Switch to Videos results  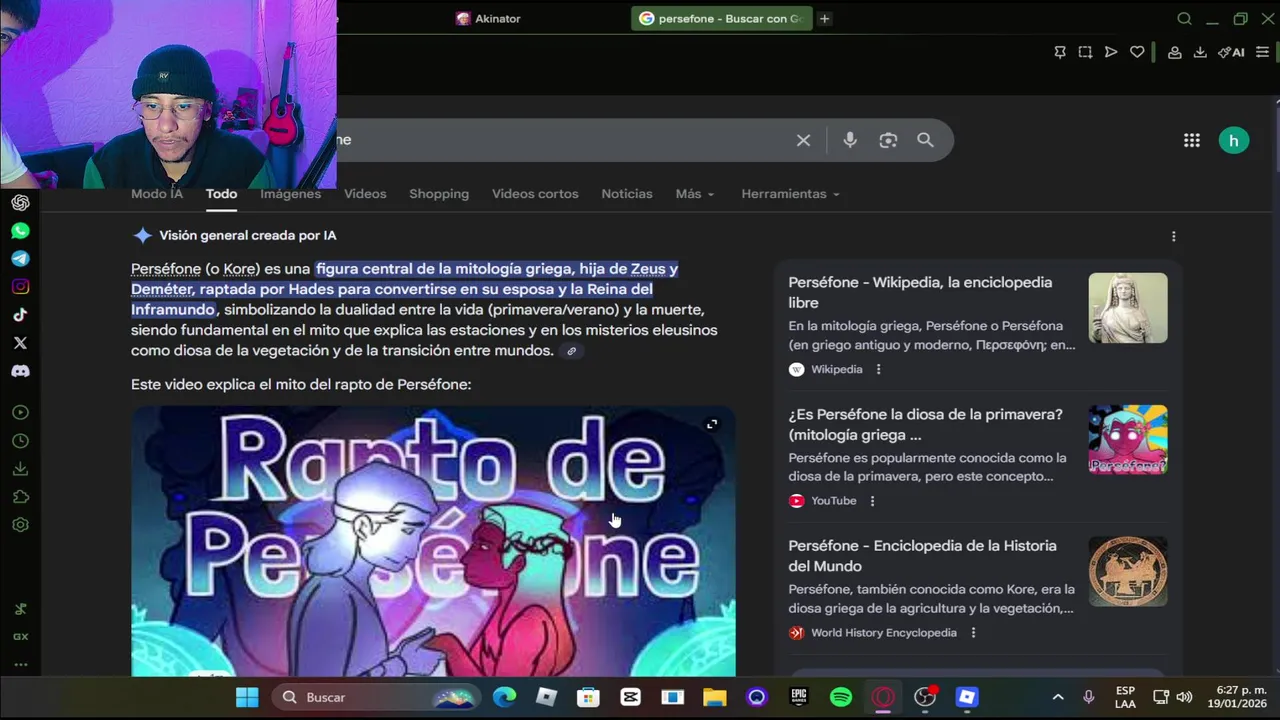point(365,194)
